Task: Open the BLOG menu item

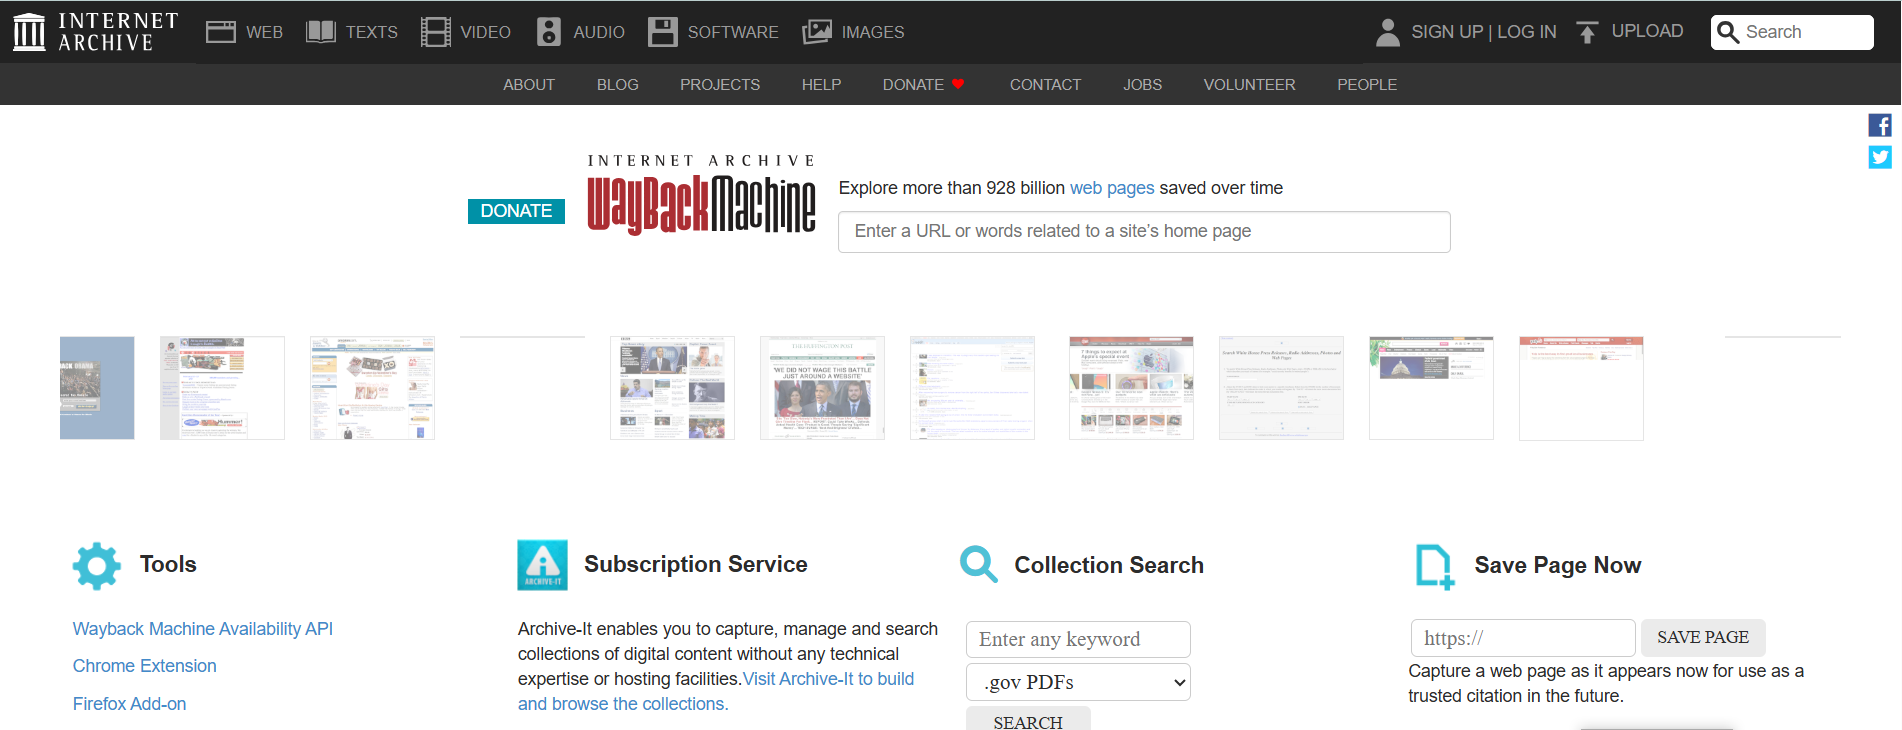Action: pos(618,85)
